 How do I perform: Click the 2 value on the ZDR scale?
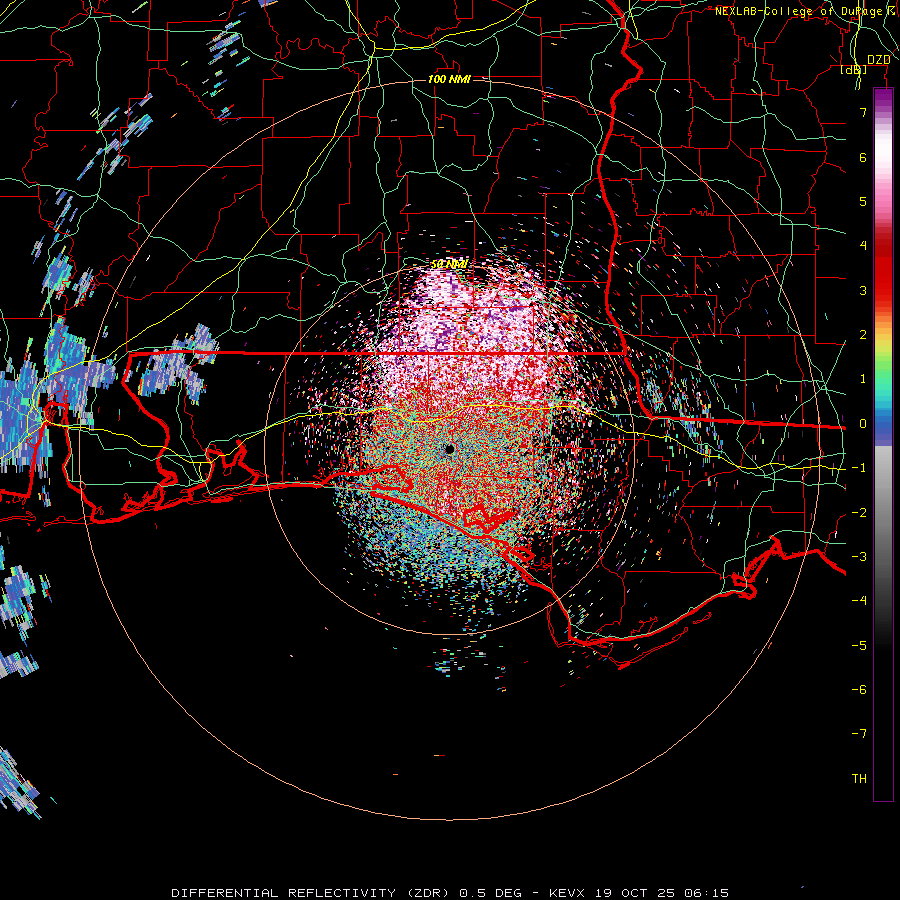tap(863, 335)
